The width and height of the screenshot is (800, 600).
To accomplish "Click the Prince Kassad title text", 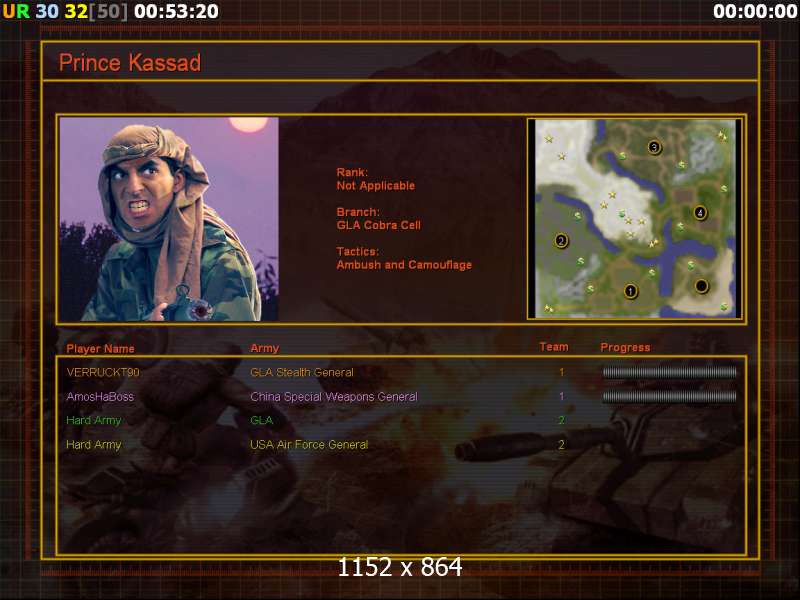I will 130,63.
